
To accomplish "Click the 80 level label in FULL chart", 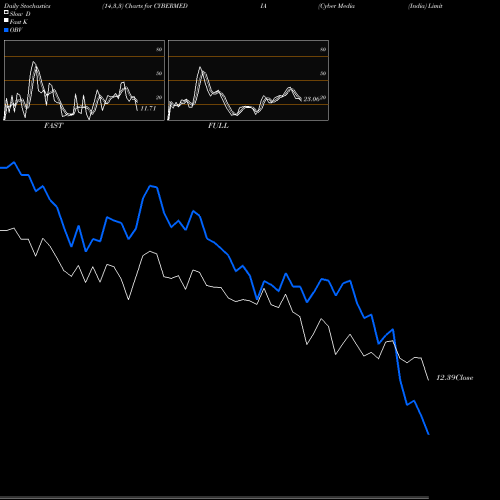I will click(x=323, y=49).
